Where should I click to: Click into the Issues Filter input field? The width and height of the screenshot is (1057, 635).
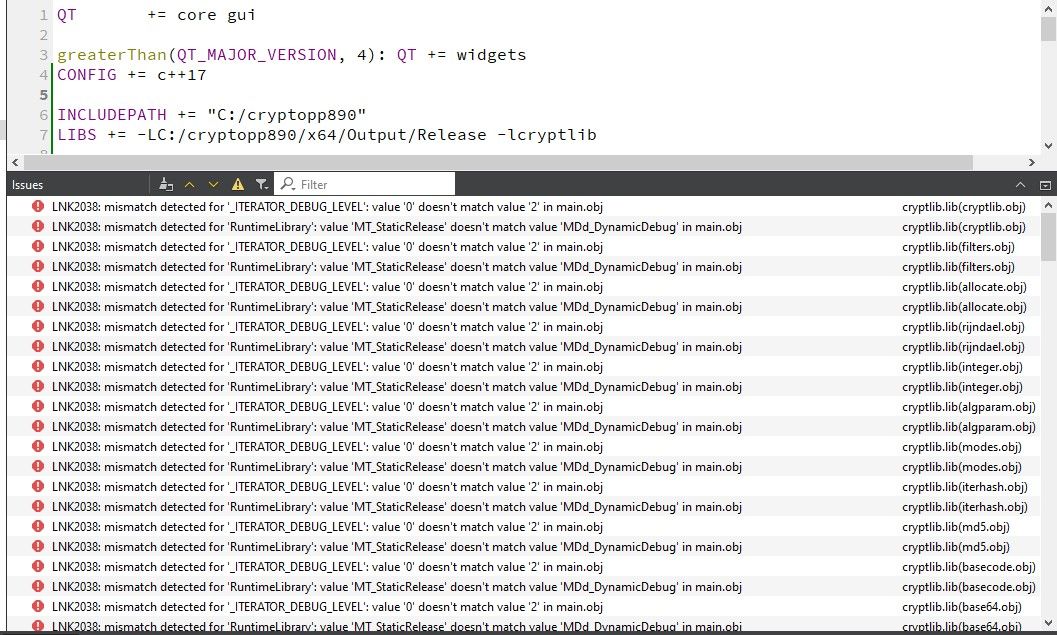[365, 184]
